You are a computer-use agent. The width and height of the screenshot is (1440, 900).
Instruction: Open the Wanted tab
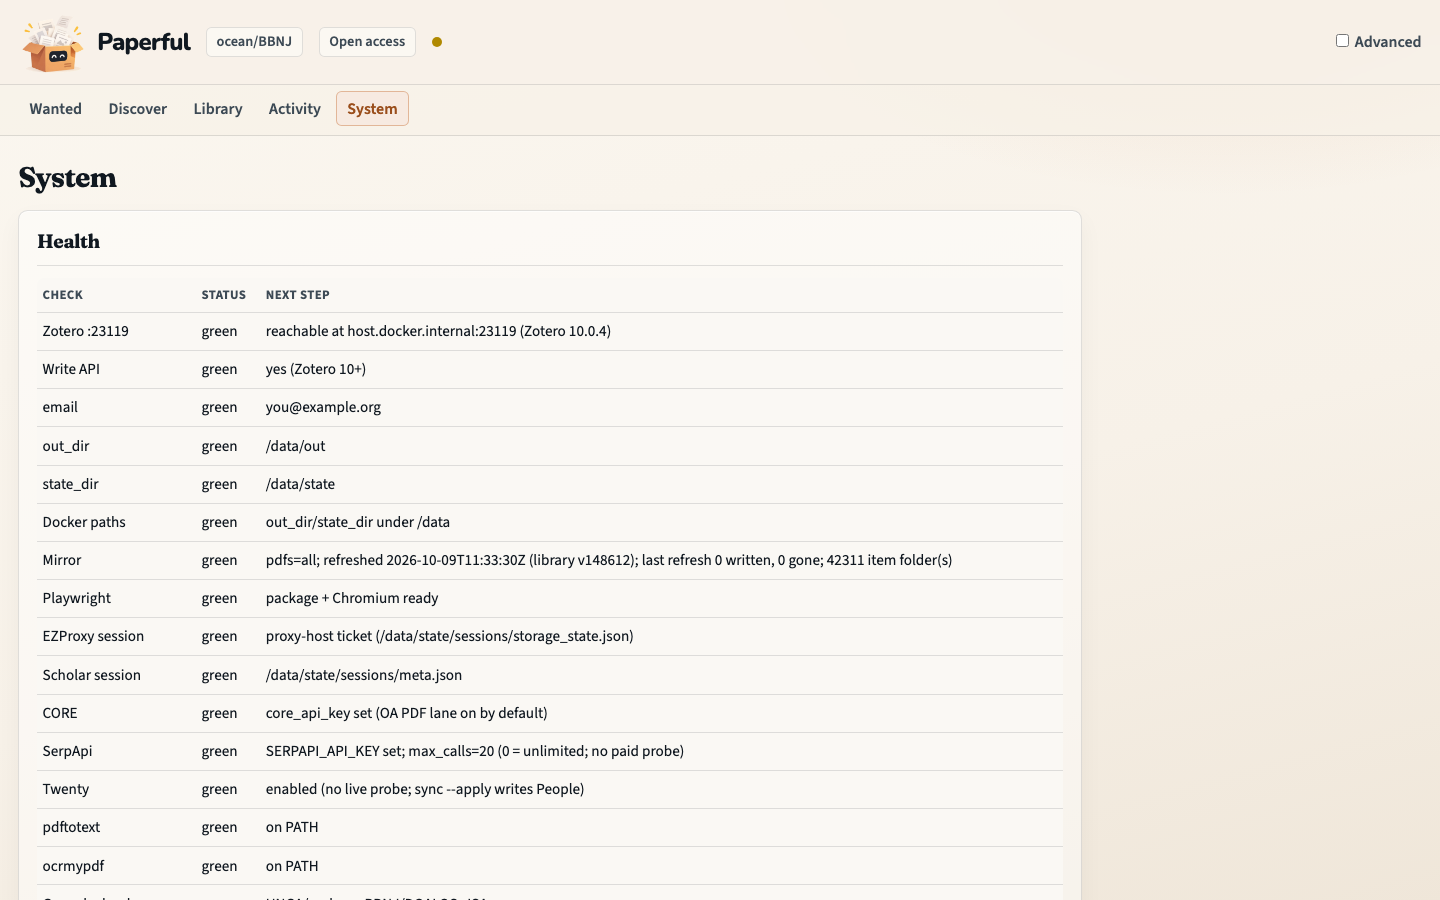click(x=55, y=109)
